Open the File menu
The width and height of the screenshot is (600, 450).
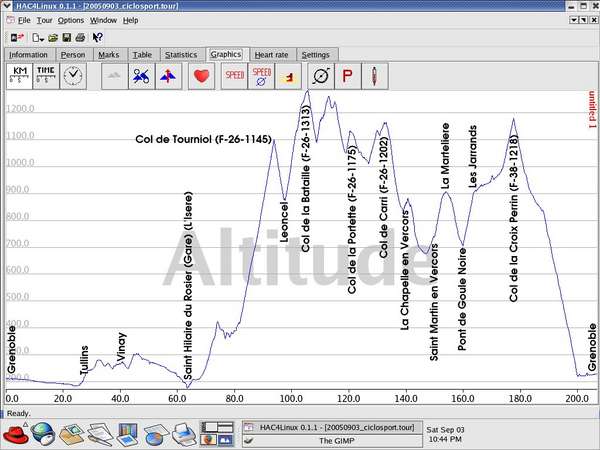pyautogui.click(x=24, y=20)
